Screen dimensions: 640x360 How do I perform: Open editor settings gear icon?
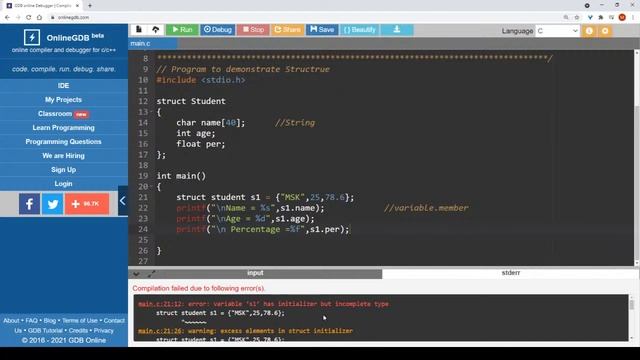point(605,31)
